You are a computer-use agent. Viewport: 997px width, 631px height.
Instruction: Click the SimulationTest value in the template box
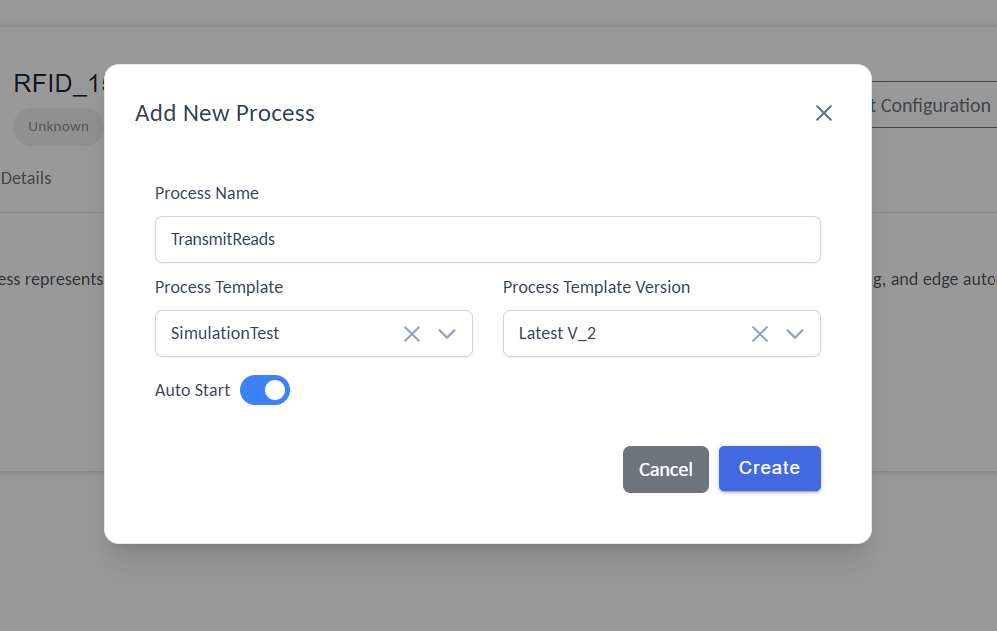(x=225, y=334)
